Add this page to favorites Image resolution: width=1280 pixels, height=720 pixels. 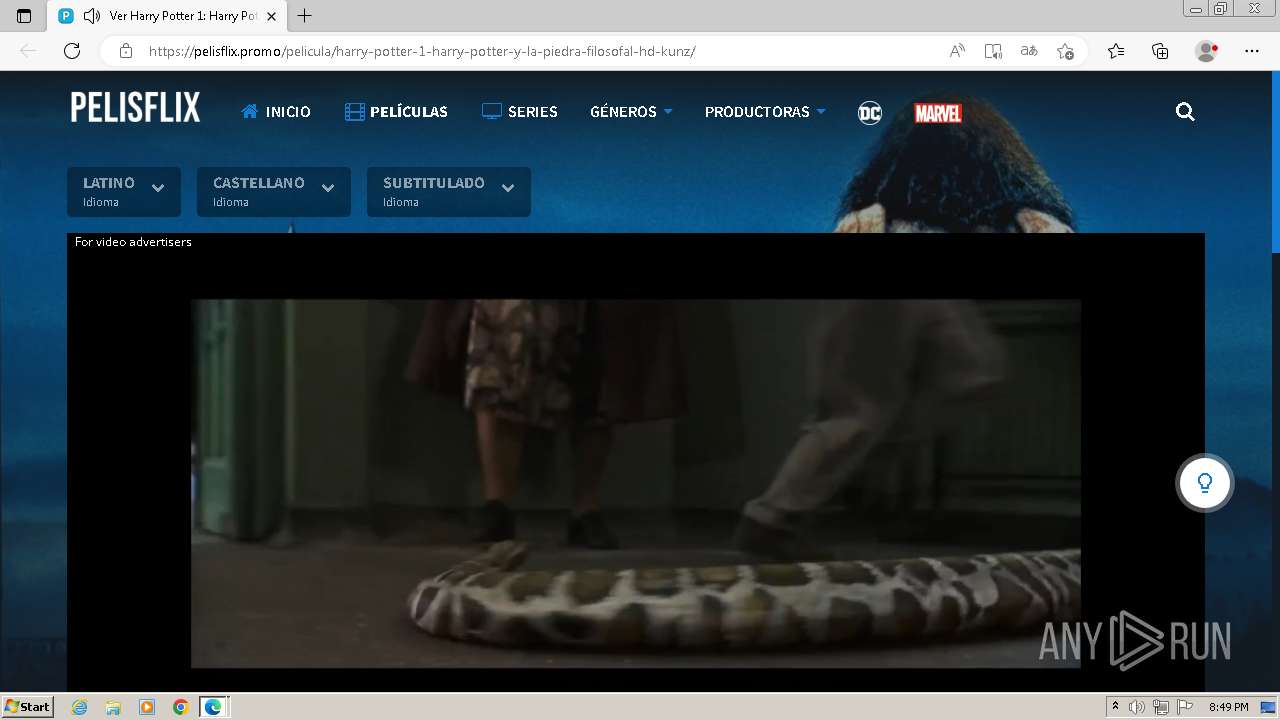1065,51
